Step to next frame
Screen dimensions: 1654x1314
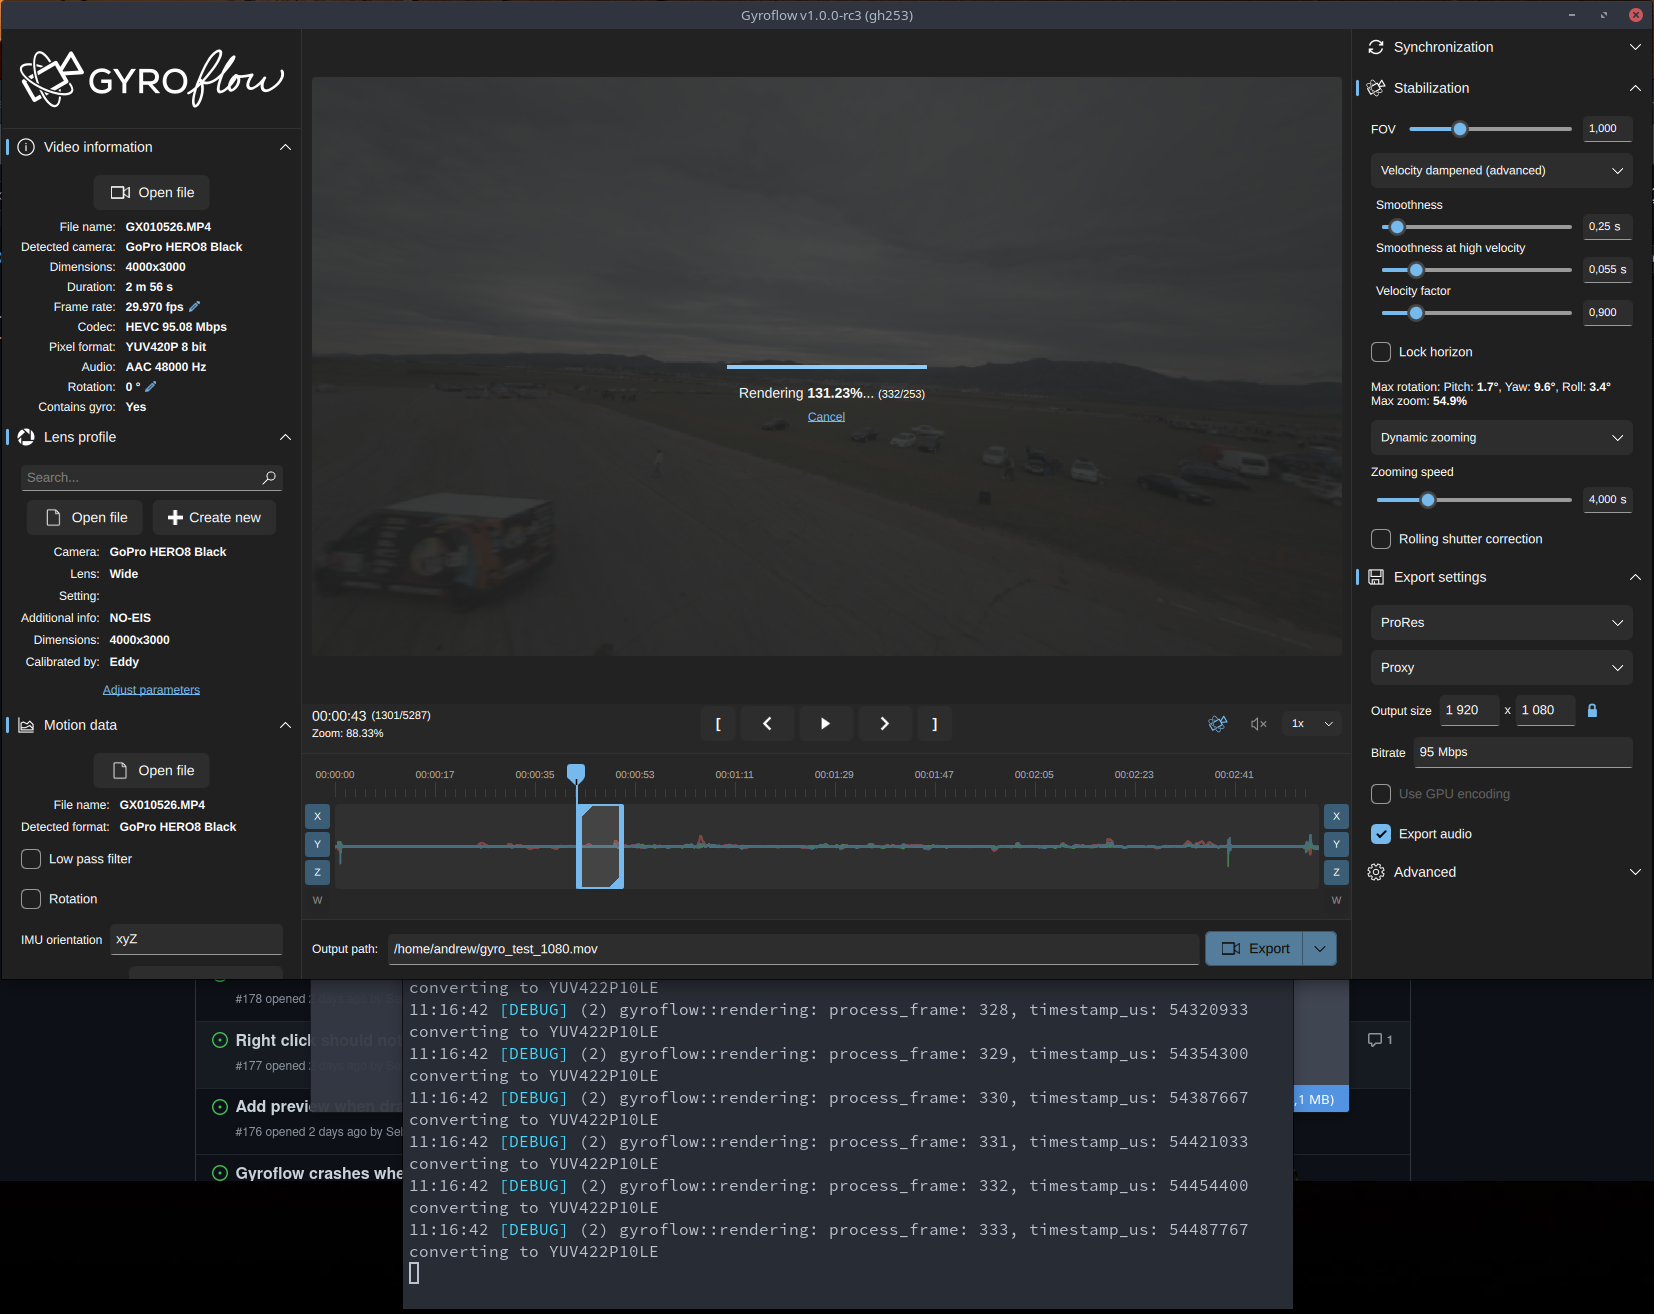[x=884, y=723]
